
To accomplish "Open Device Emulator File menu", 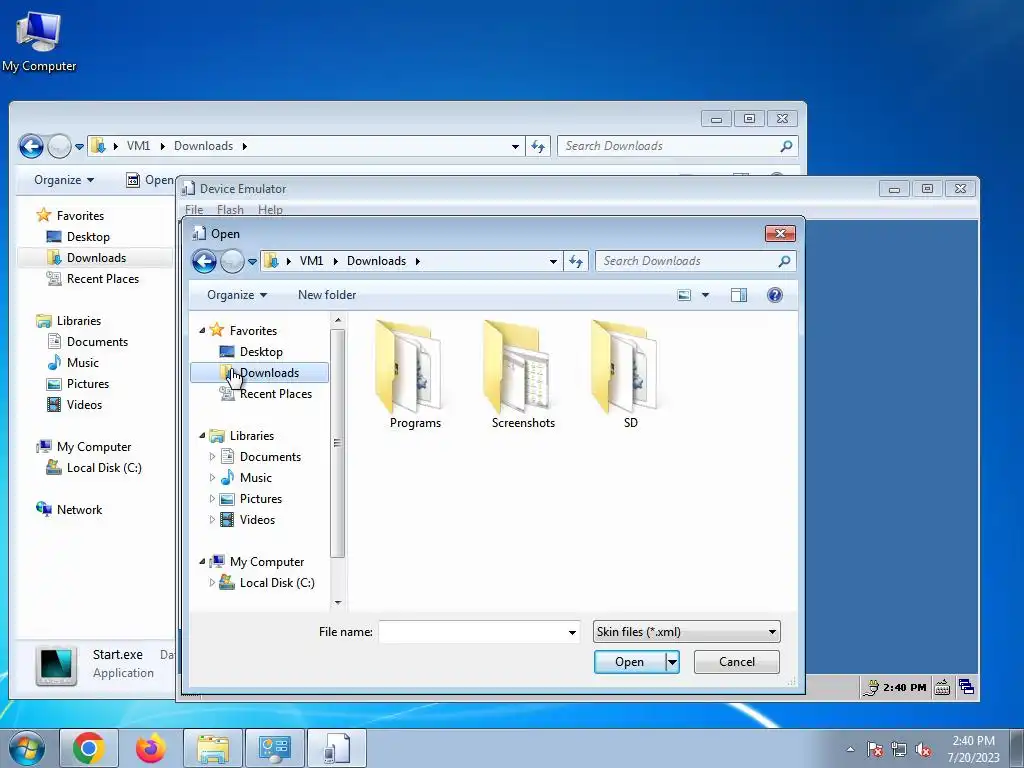I will (x=194, y=210).
